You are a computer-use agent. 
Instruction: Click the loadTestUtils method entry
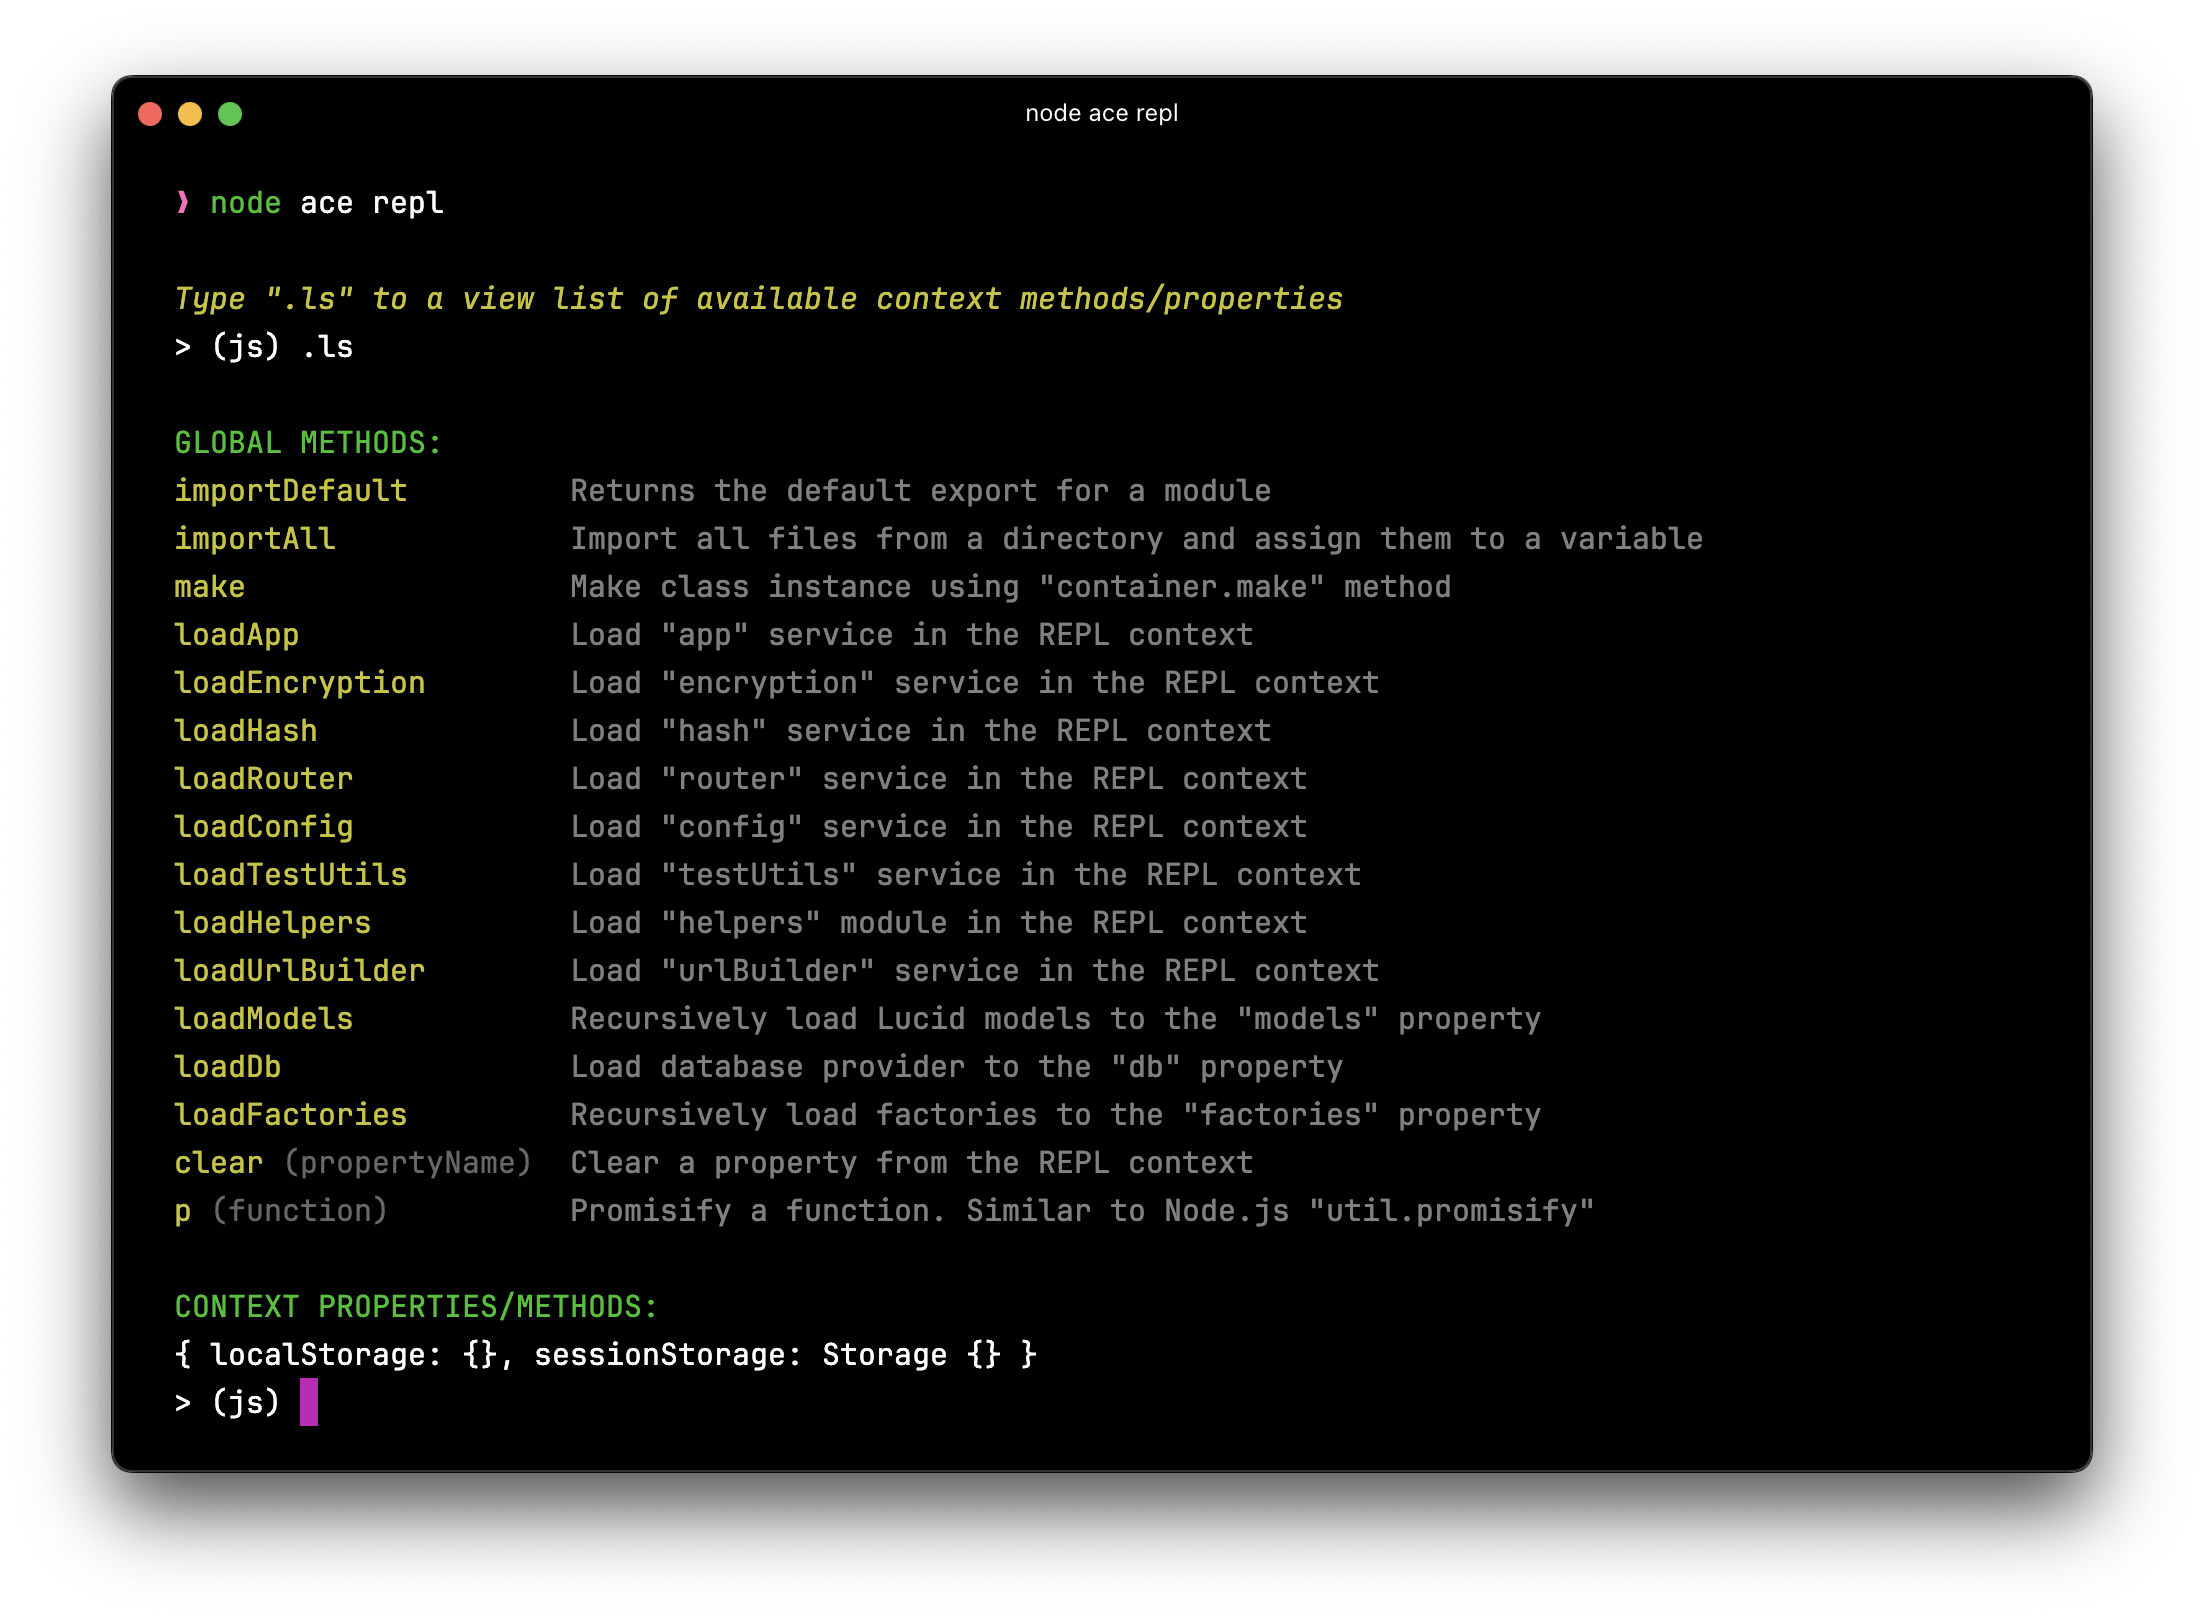point(290,875)
